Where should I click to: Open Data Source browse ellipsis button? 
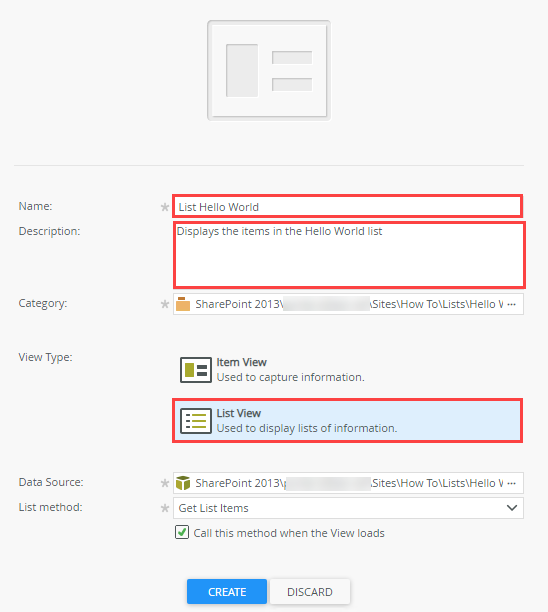click(512, 483)
